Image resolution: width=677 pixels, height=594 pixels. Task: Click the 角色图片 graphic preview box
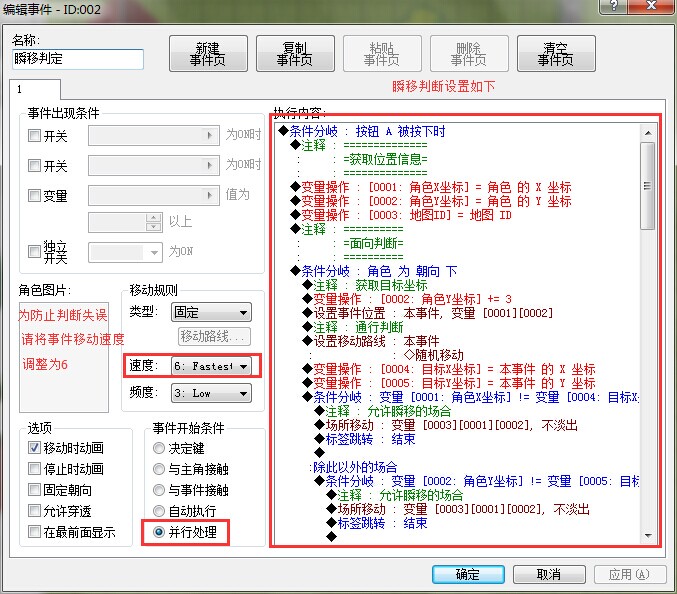(x=64, y=357)
